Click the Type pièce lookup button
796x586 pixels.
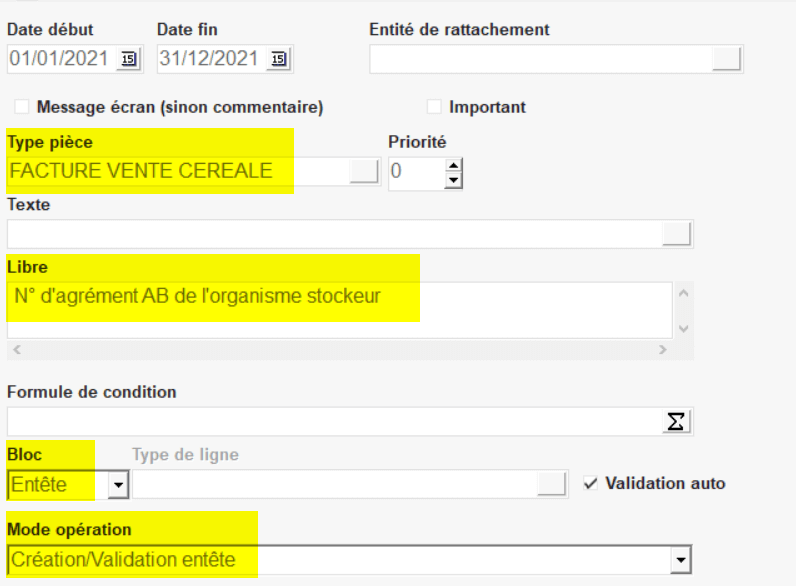[x=364, y=172]
